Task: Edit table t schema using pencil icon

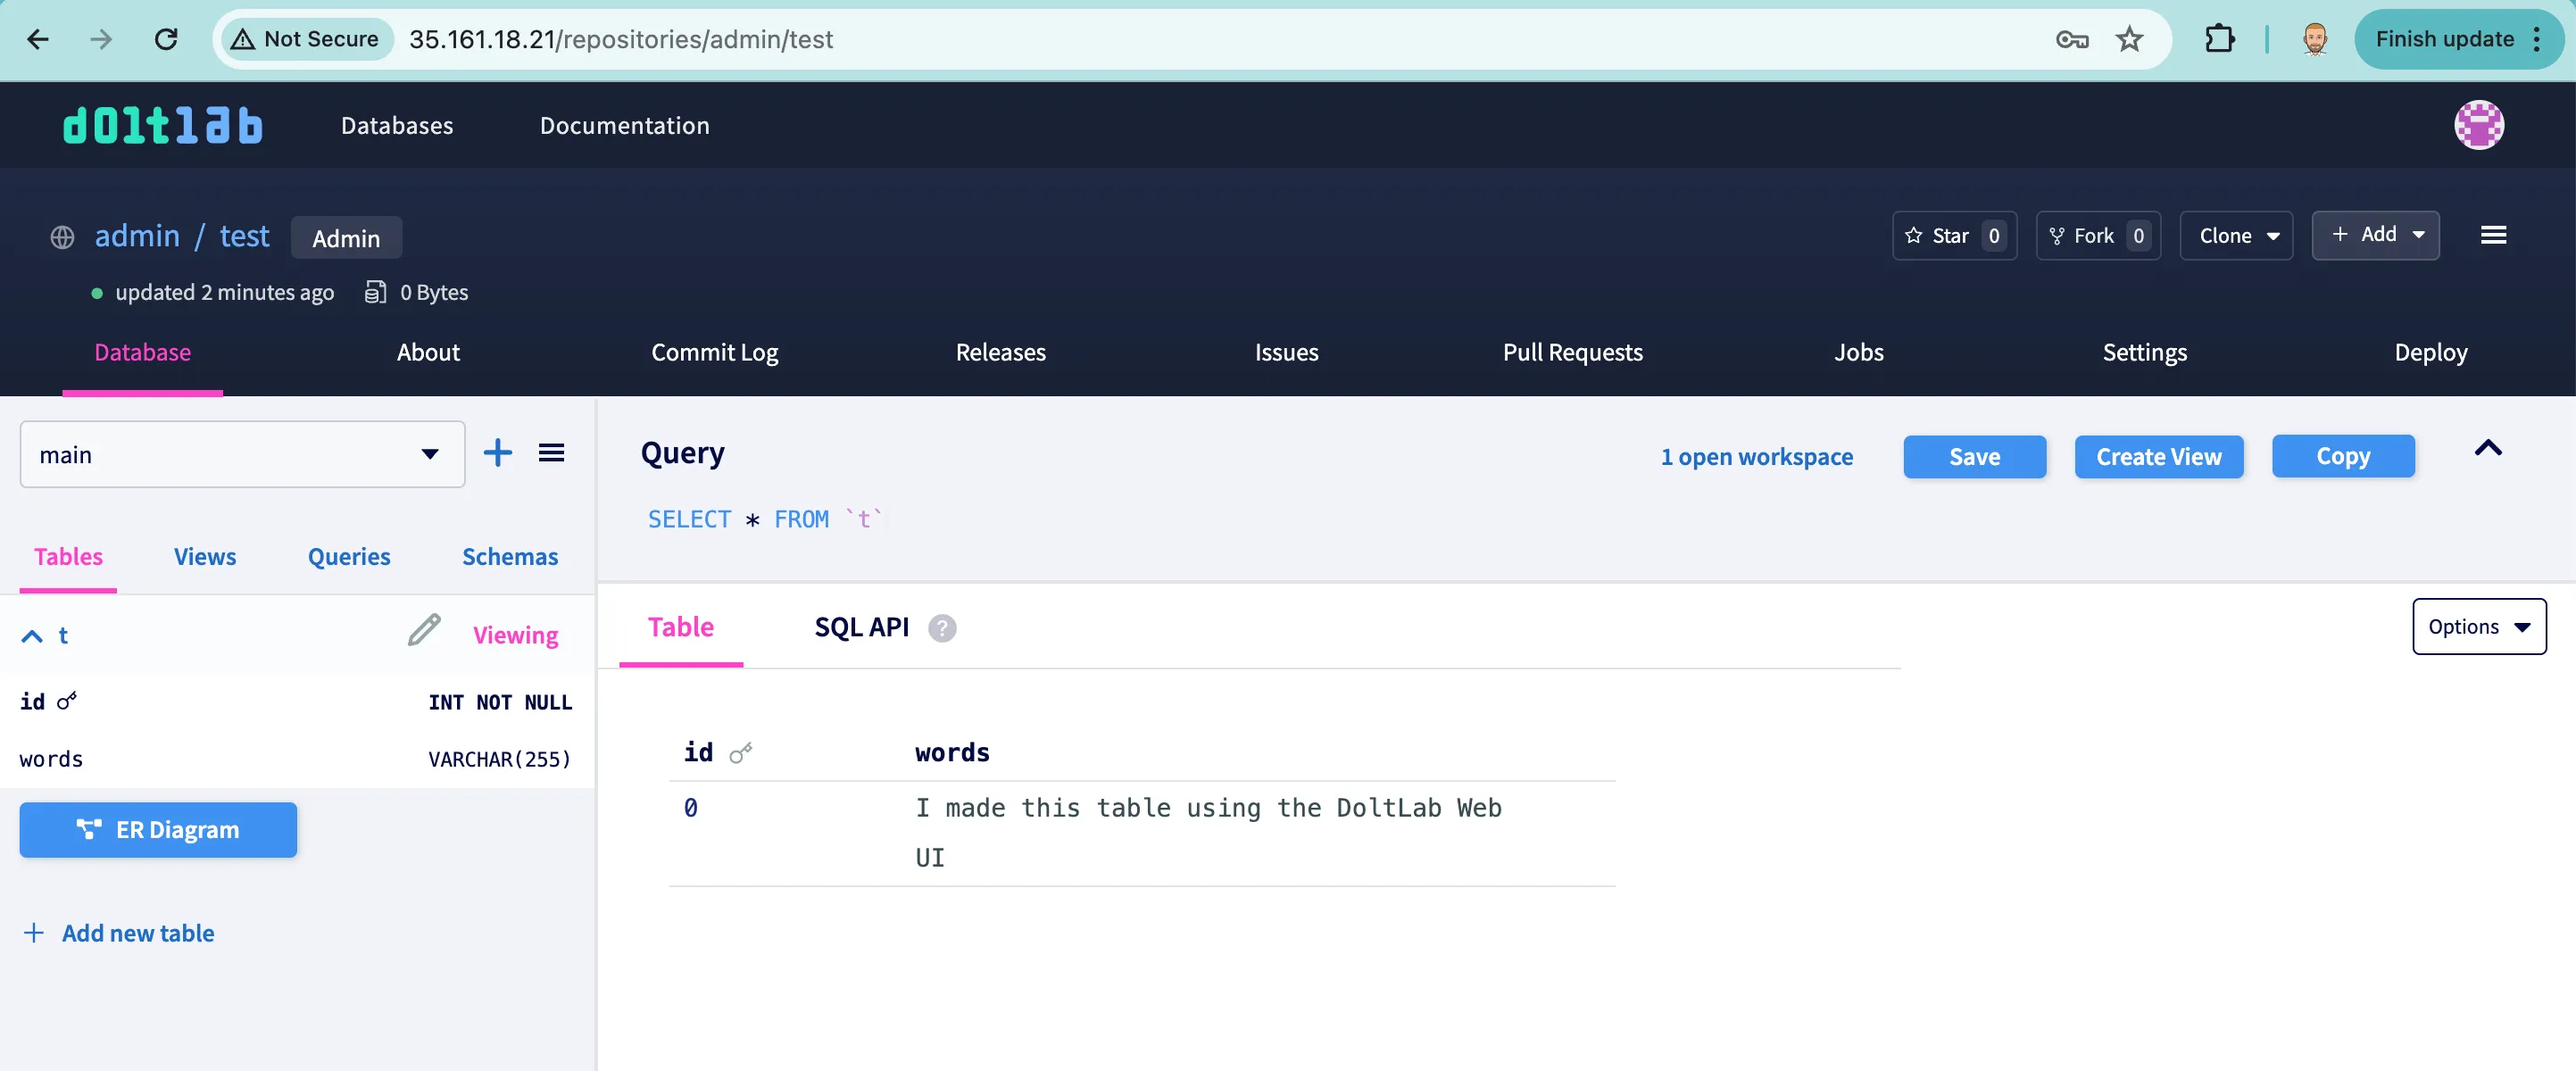Action: coord(424,631)
